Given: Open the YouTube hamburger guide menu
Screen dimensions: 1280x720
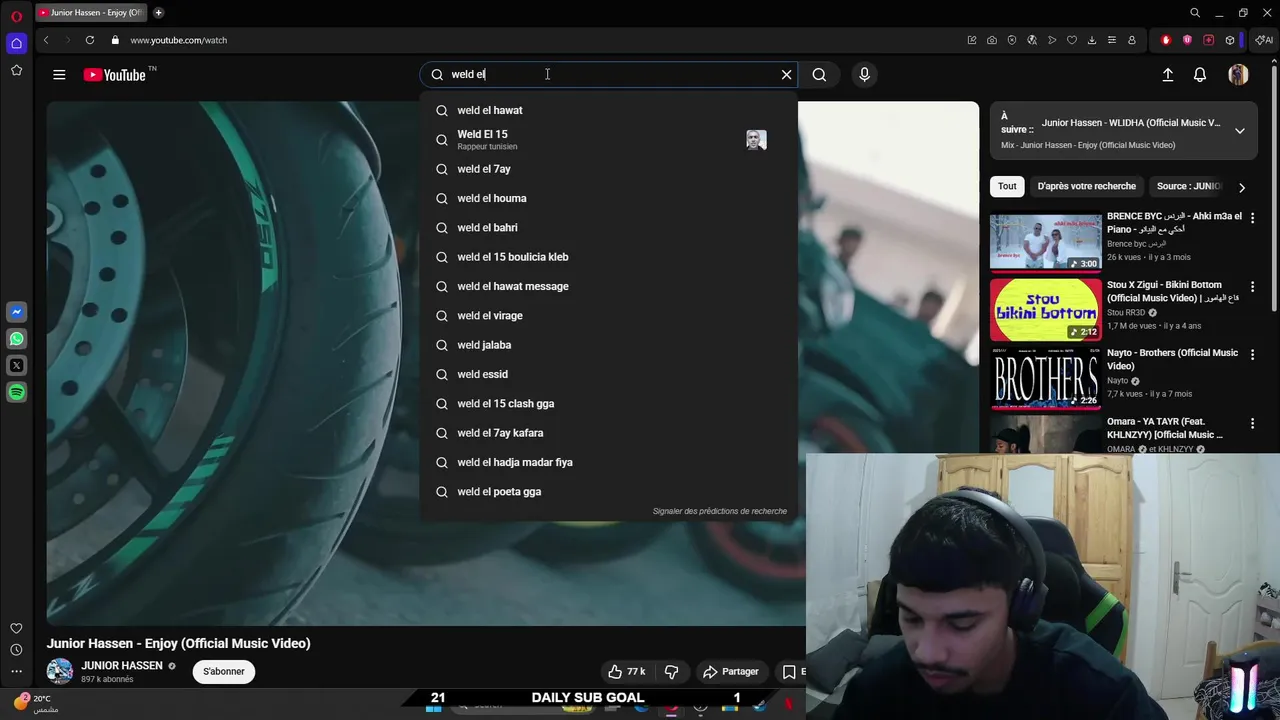Looking at the screenshot, I should pos(59,74).
